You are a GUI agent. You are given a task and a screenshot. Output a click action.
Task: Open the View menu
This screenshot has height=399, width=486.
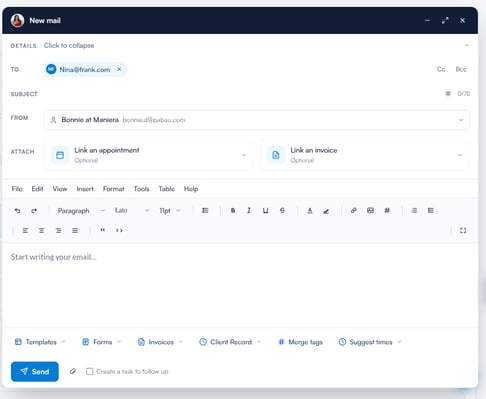tap(60, 189)
